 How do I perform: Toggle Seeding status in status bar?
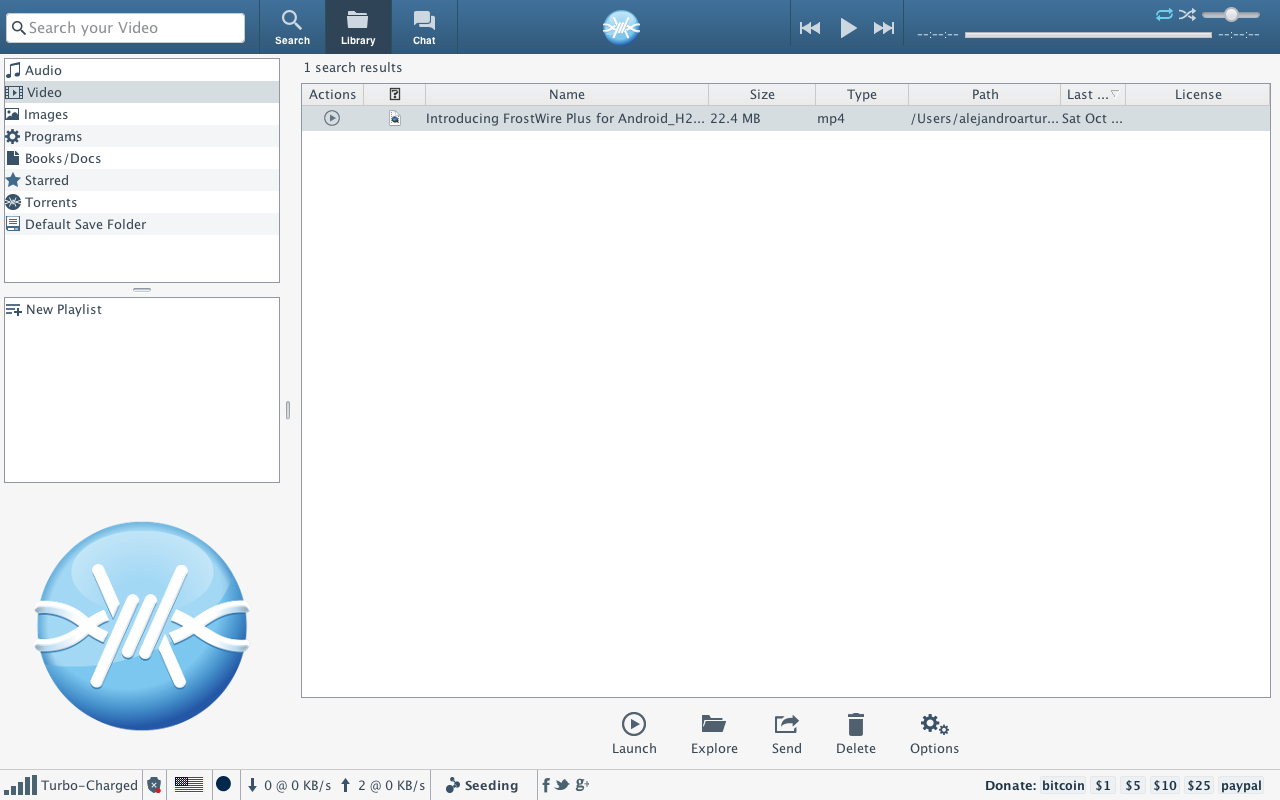tap(482, 785)
